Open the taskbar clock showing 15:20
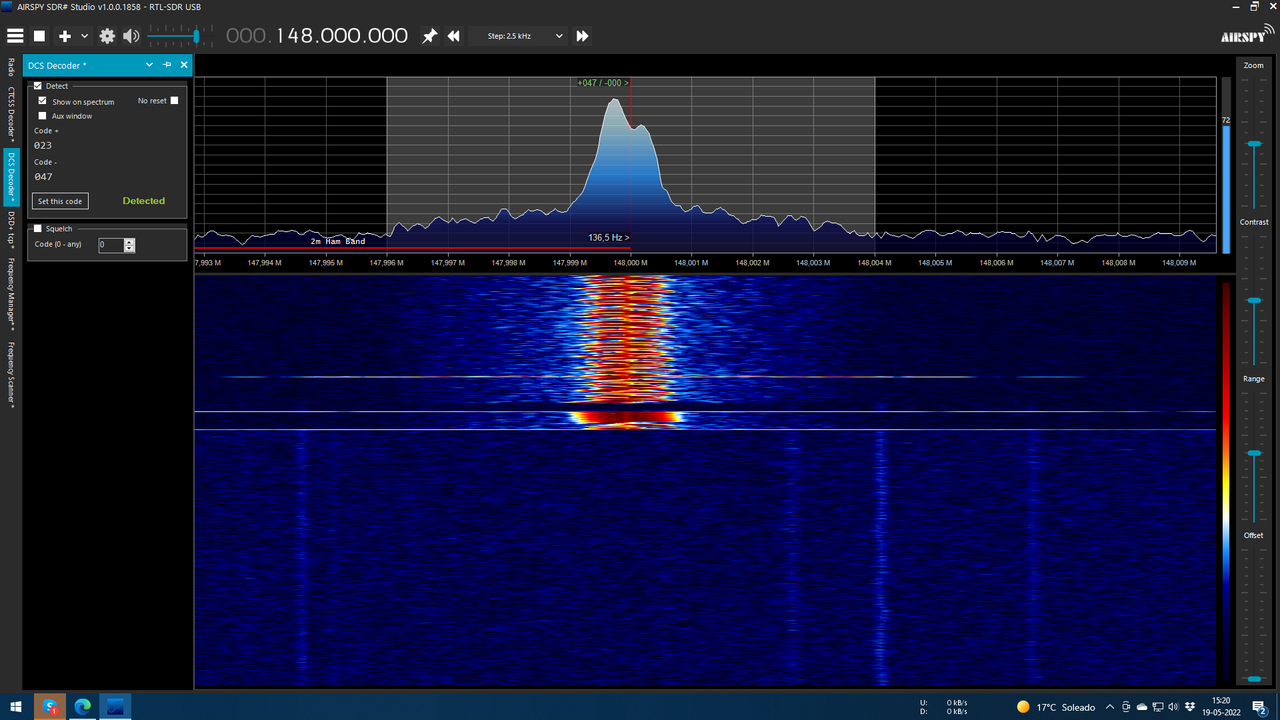The image size is (1280, 720). pyautogui.click(x=1221, y=707)
